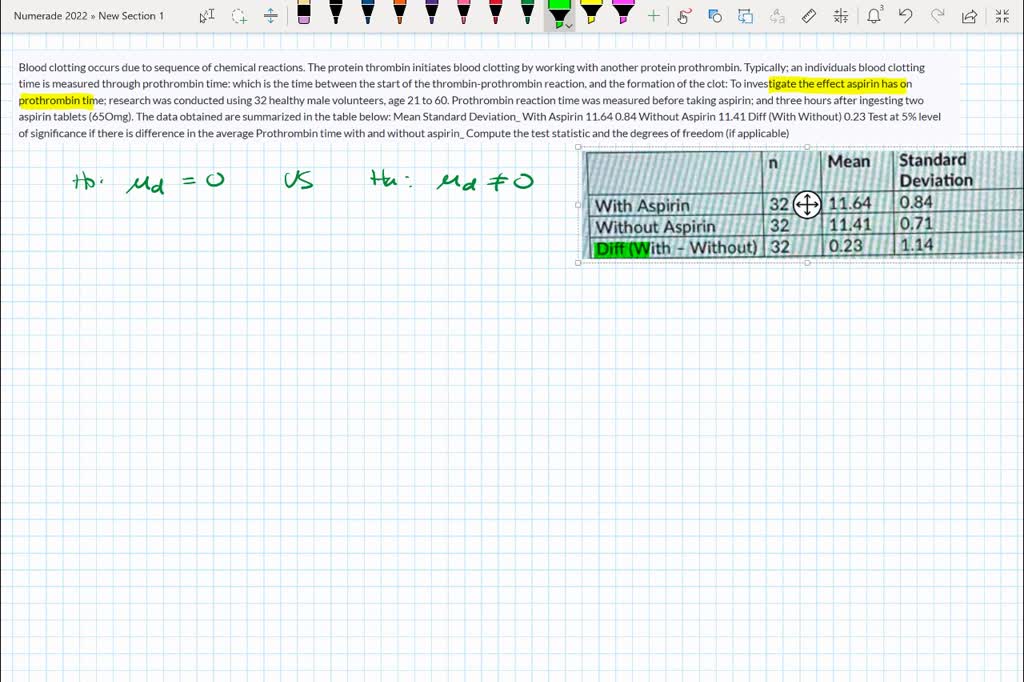Select the Eraser tool
The image size is (1024, 682).
pos(304,12)
